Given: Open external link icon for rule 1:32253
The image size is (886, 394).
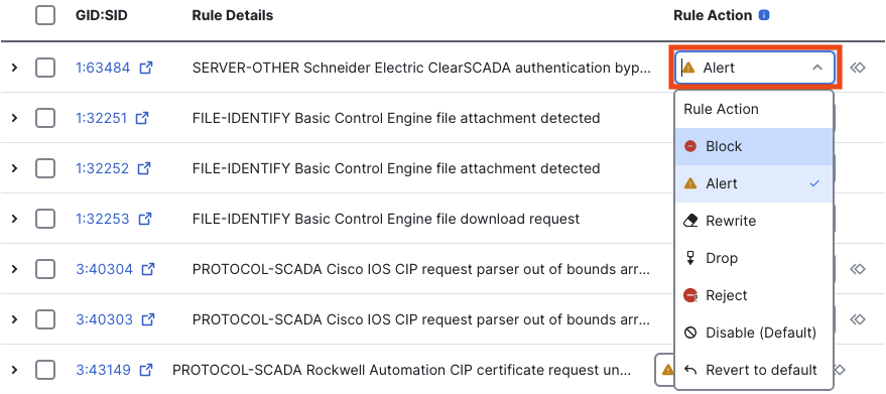Looking at the screenshot, I should click(x=145, y=219).
